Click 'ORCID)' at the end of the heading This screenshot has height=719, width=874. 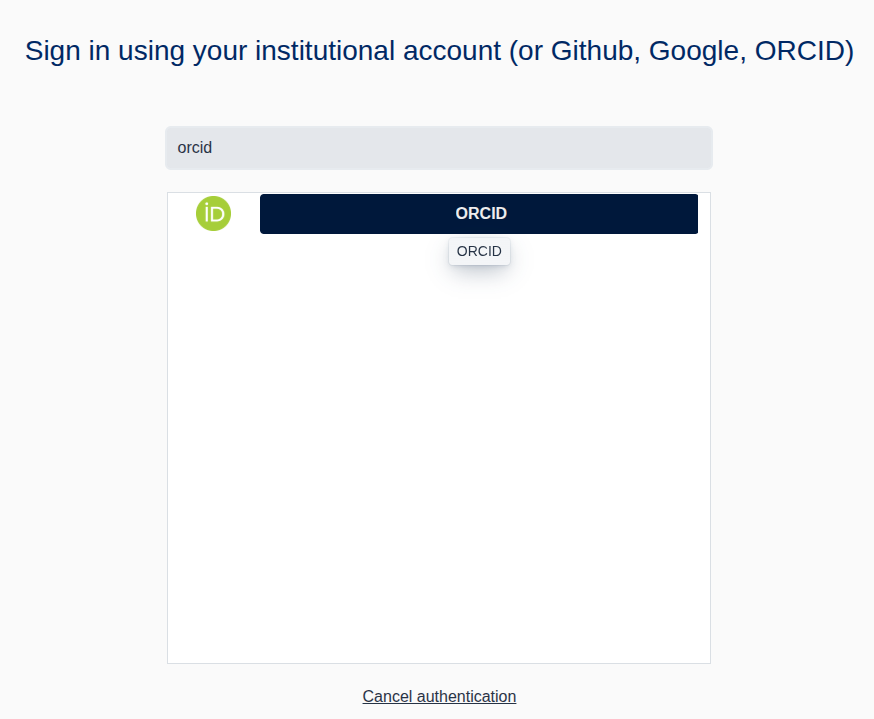click(x=804, y=51)
